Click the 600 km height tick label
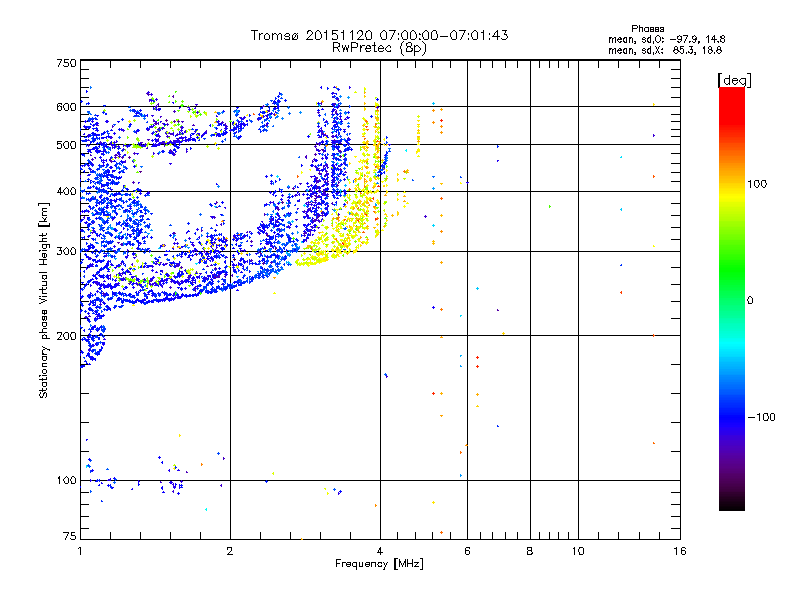Image resolution: width=800 pixels, height=600 pixels. coord(66,107)
